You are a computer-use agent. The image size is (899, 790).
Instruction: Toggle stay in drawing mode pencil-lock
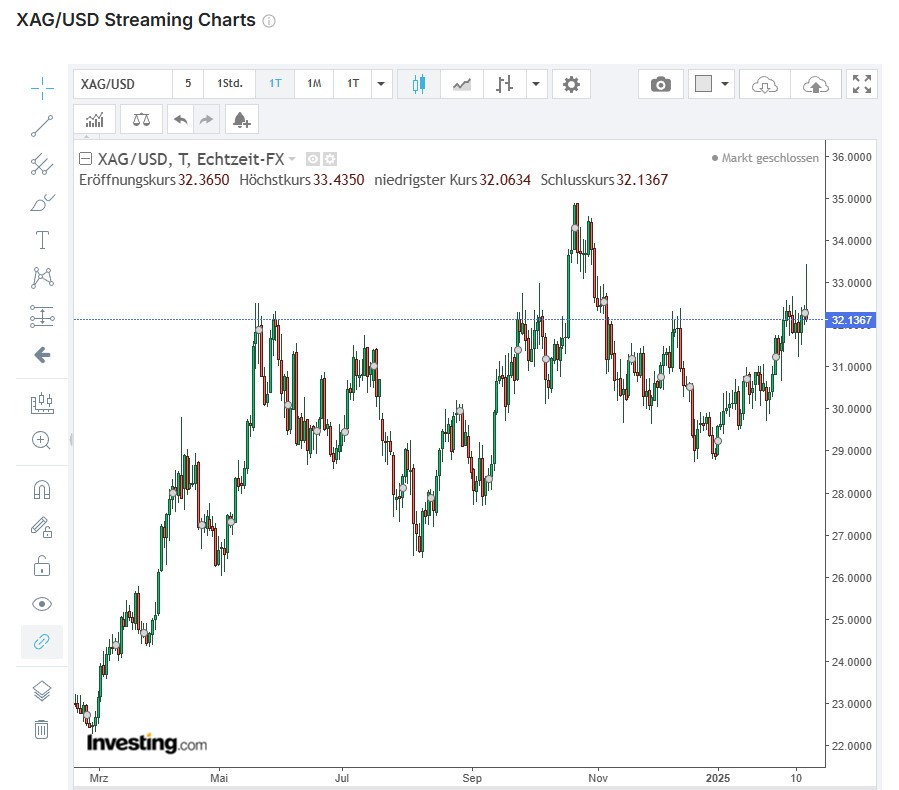click(42, 527)
